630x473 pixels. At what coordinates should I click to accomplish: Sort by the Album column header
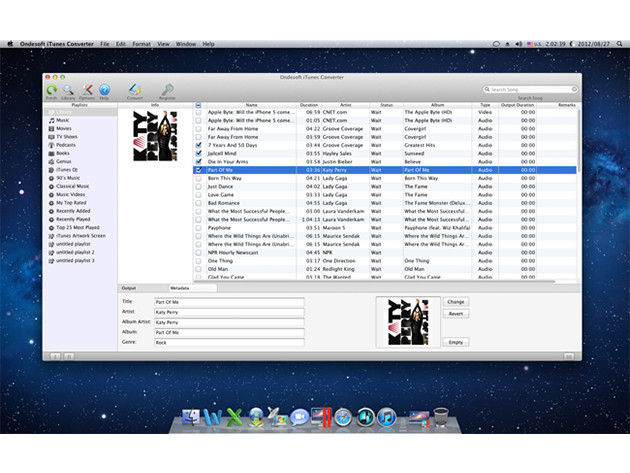437,105
